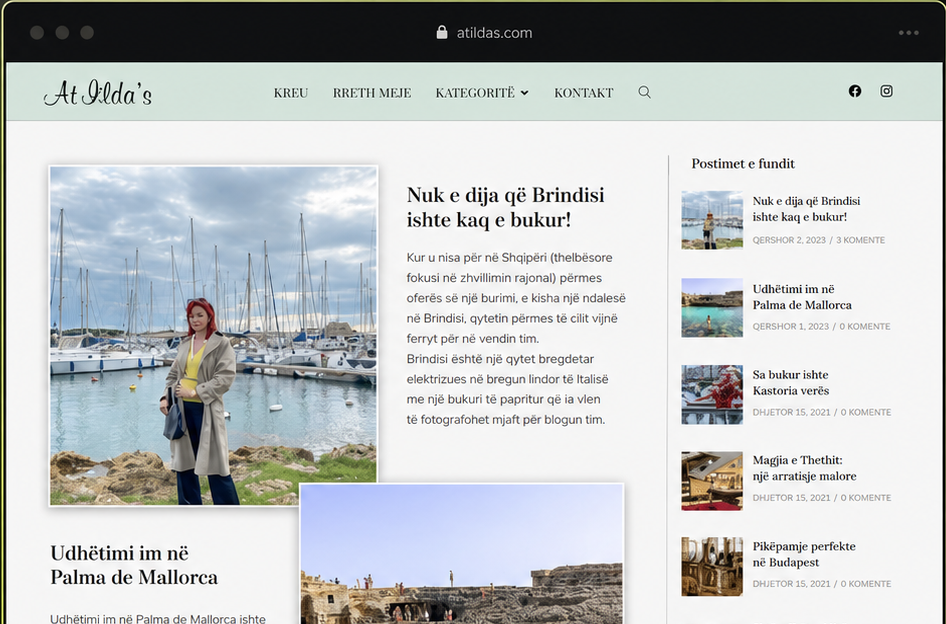Click 0 Komente under Kastoria post
The width and height of the screenshot is (946, 624).
pos(866,412)
